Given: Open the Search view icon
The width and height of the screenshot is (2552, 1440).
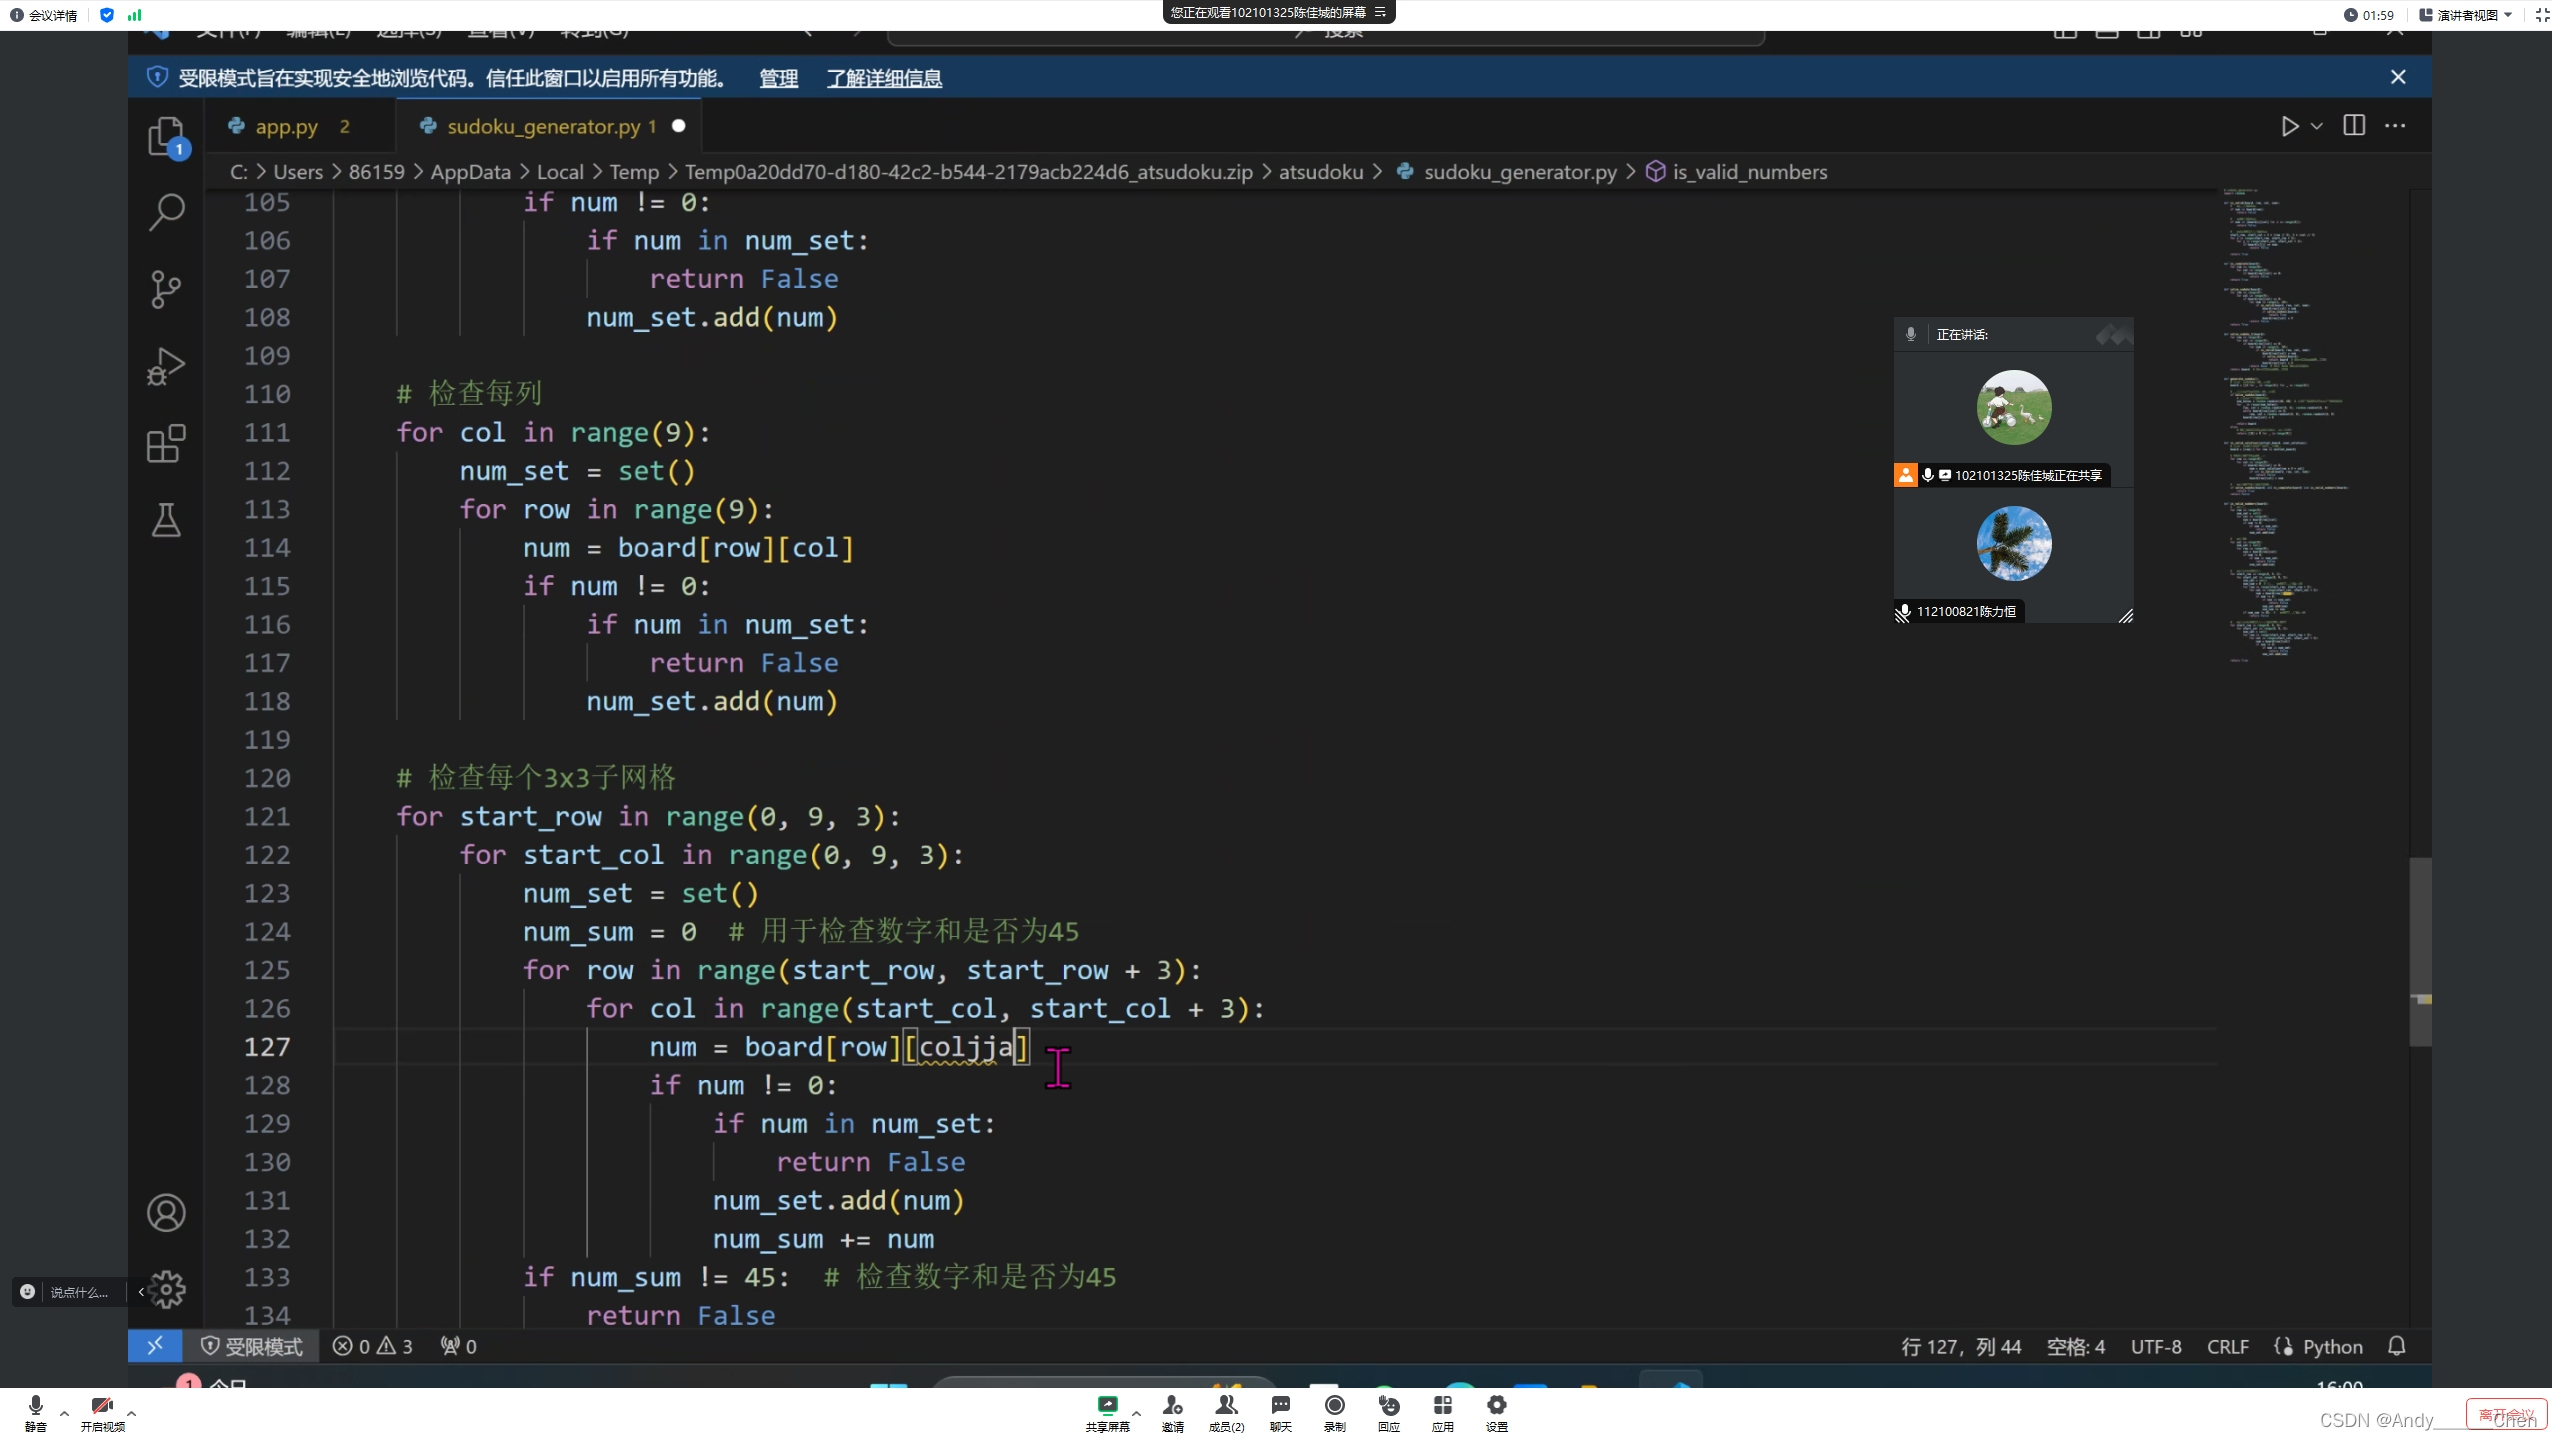Looking at the screenshot, I should (x=166, y=212).
